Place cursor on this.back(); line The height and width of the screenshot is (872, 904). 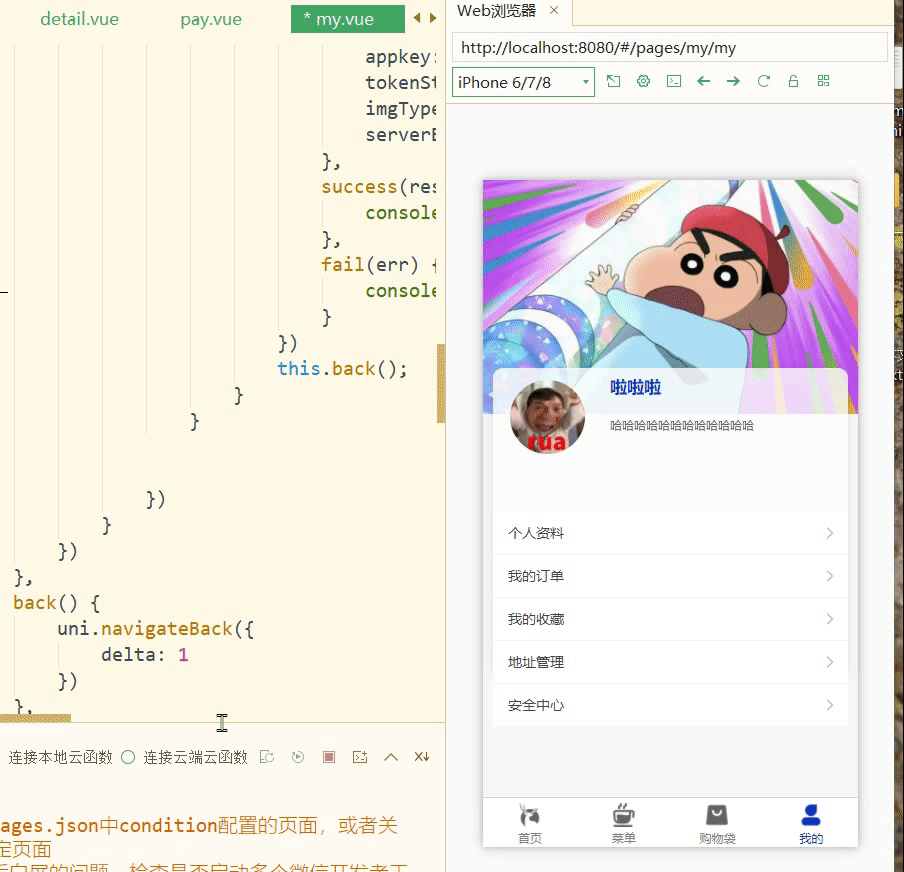click(x=342, y=369)
